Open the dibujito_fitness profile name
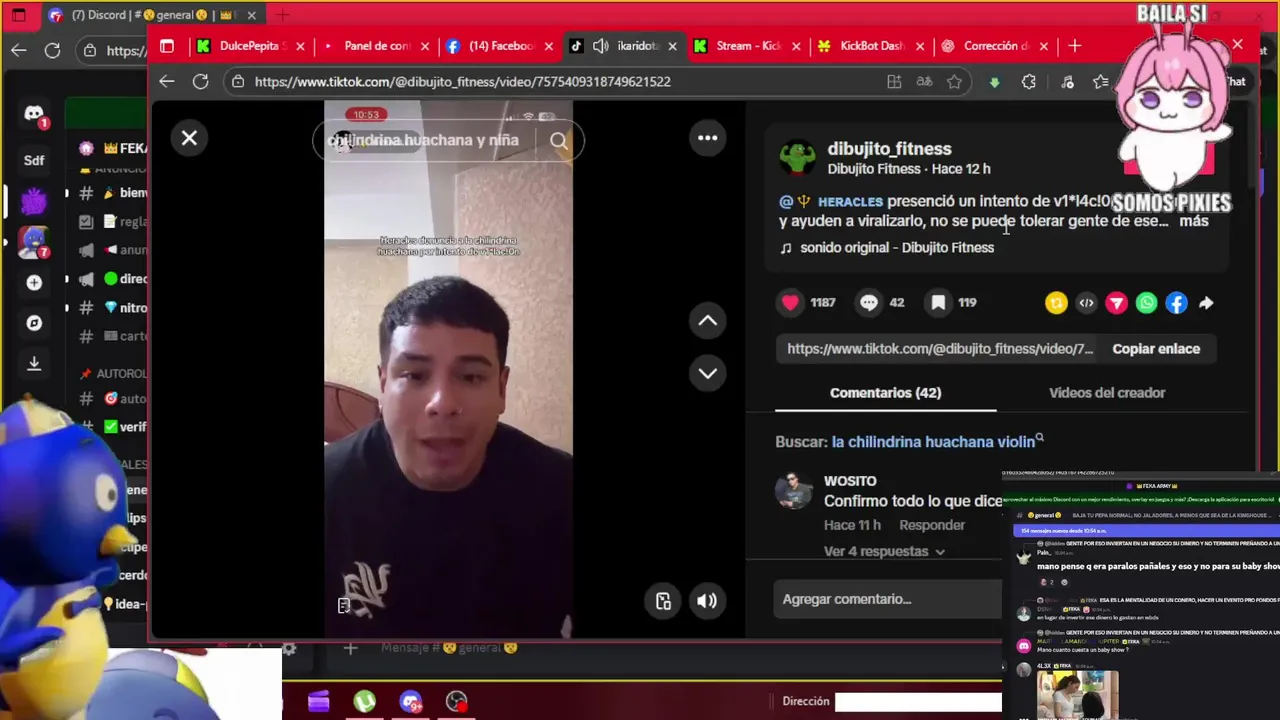 [x=889, y=148]
